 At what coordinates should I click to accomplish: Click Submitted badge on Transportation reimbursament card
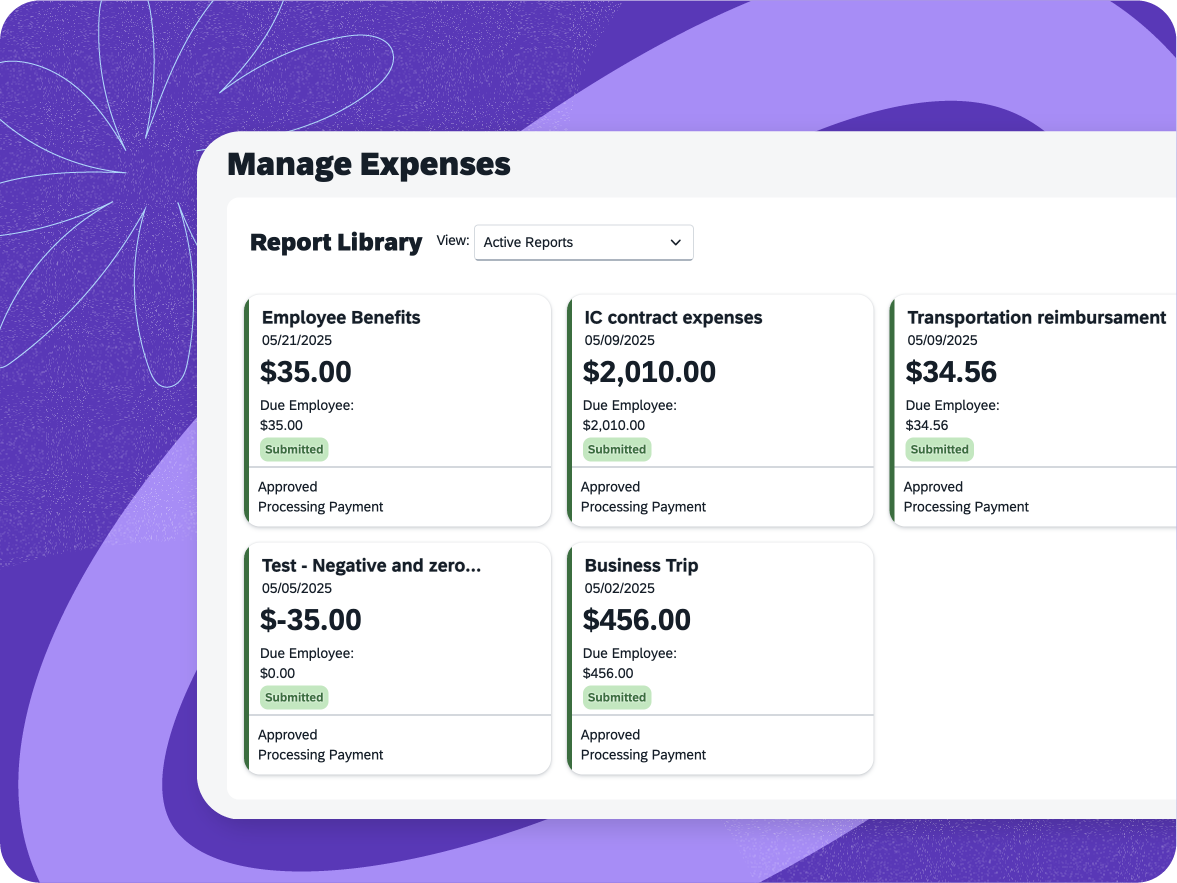[x=939, y=450]
